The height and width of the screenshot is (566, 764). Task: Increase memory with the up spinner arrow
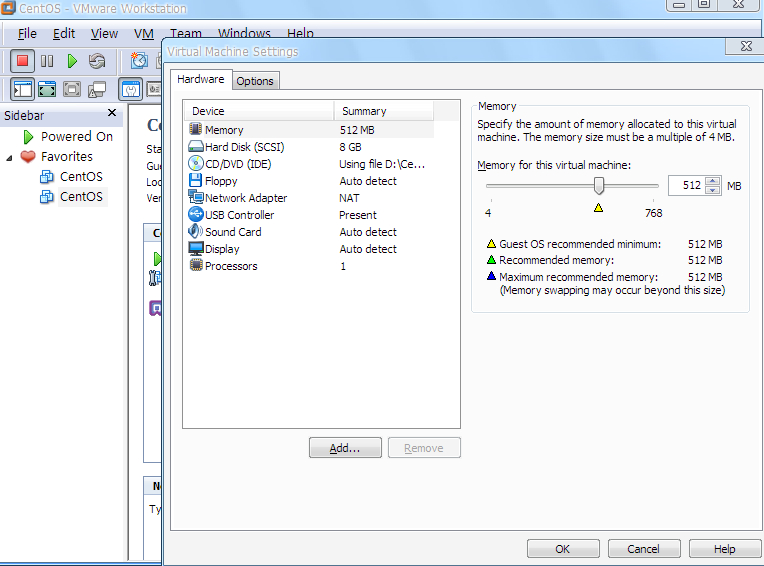click(x=713, y=181)
